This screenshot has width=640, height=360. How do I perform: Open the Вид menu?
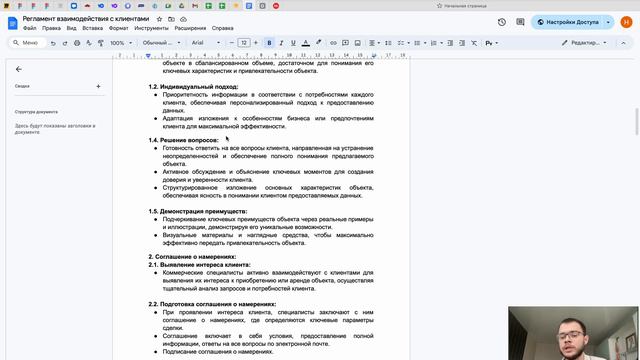(71, 28)
